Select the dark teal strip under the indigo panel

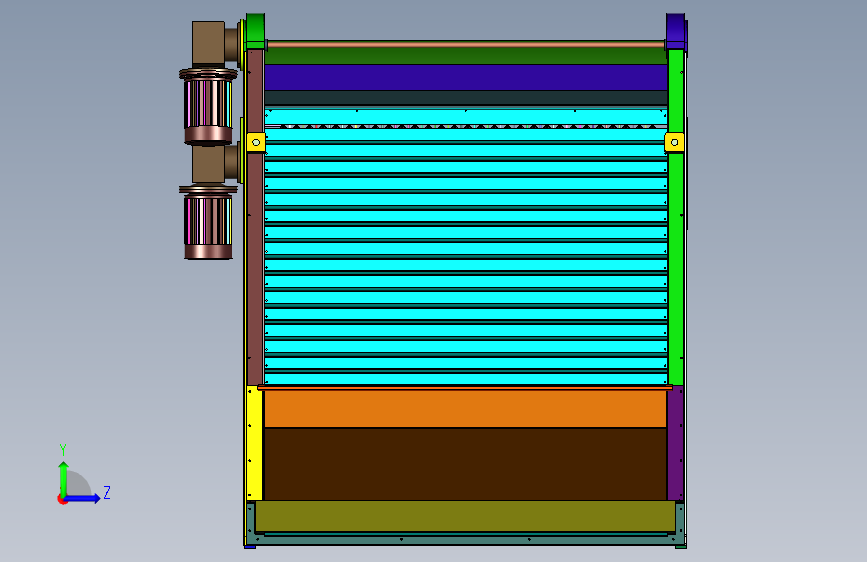466,97
